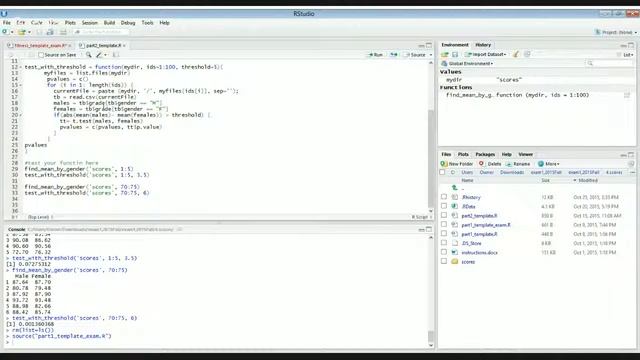Click the project icon at top right
The width and height of the screenshot is (640, 360).
click(x=598, y=32)
